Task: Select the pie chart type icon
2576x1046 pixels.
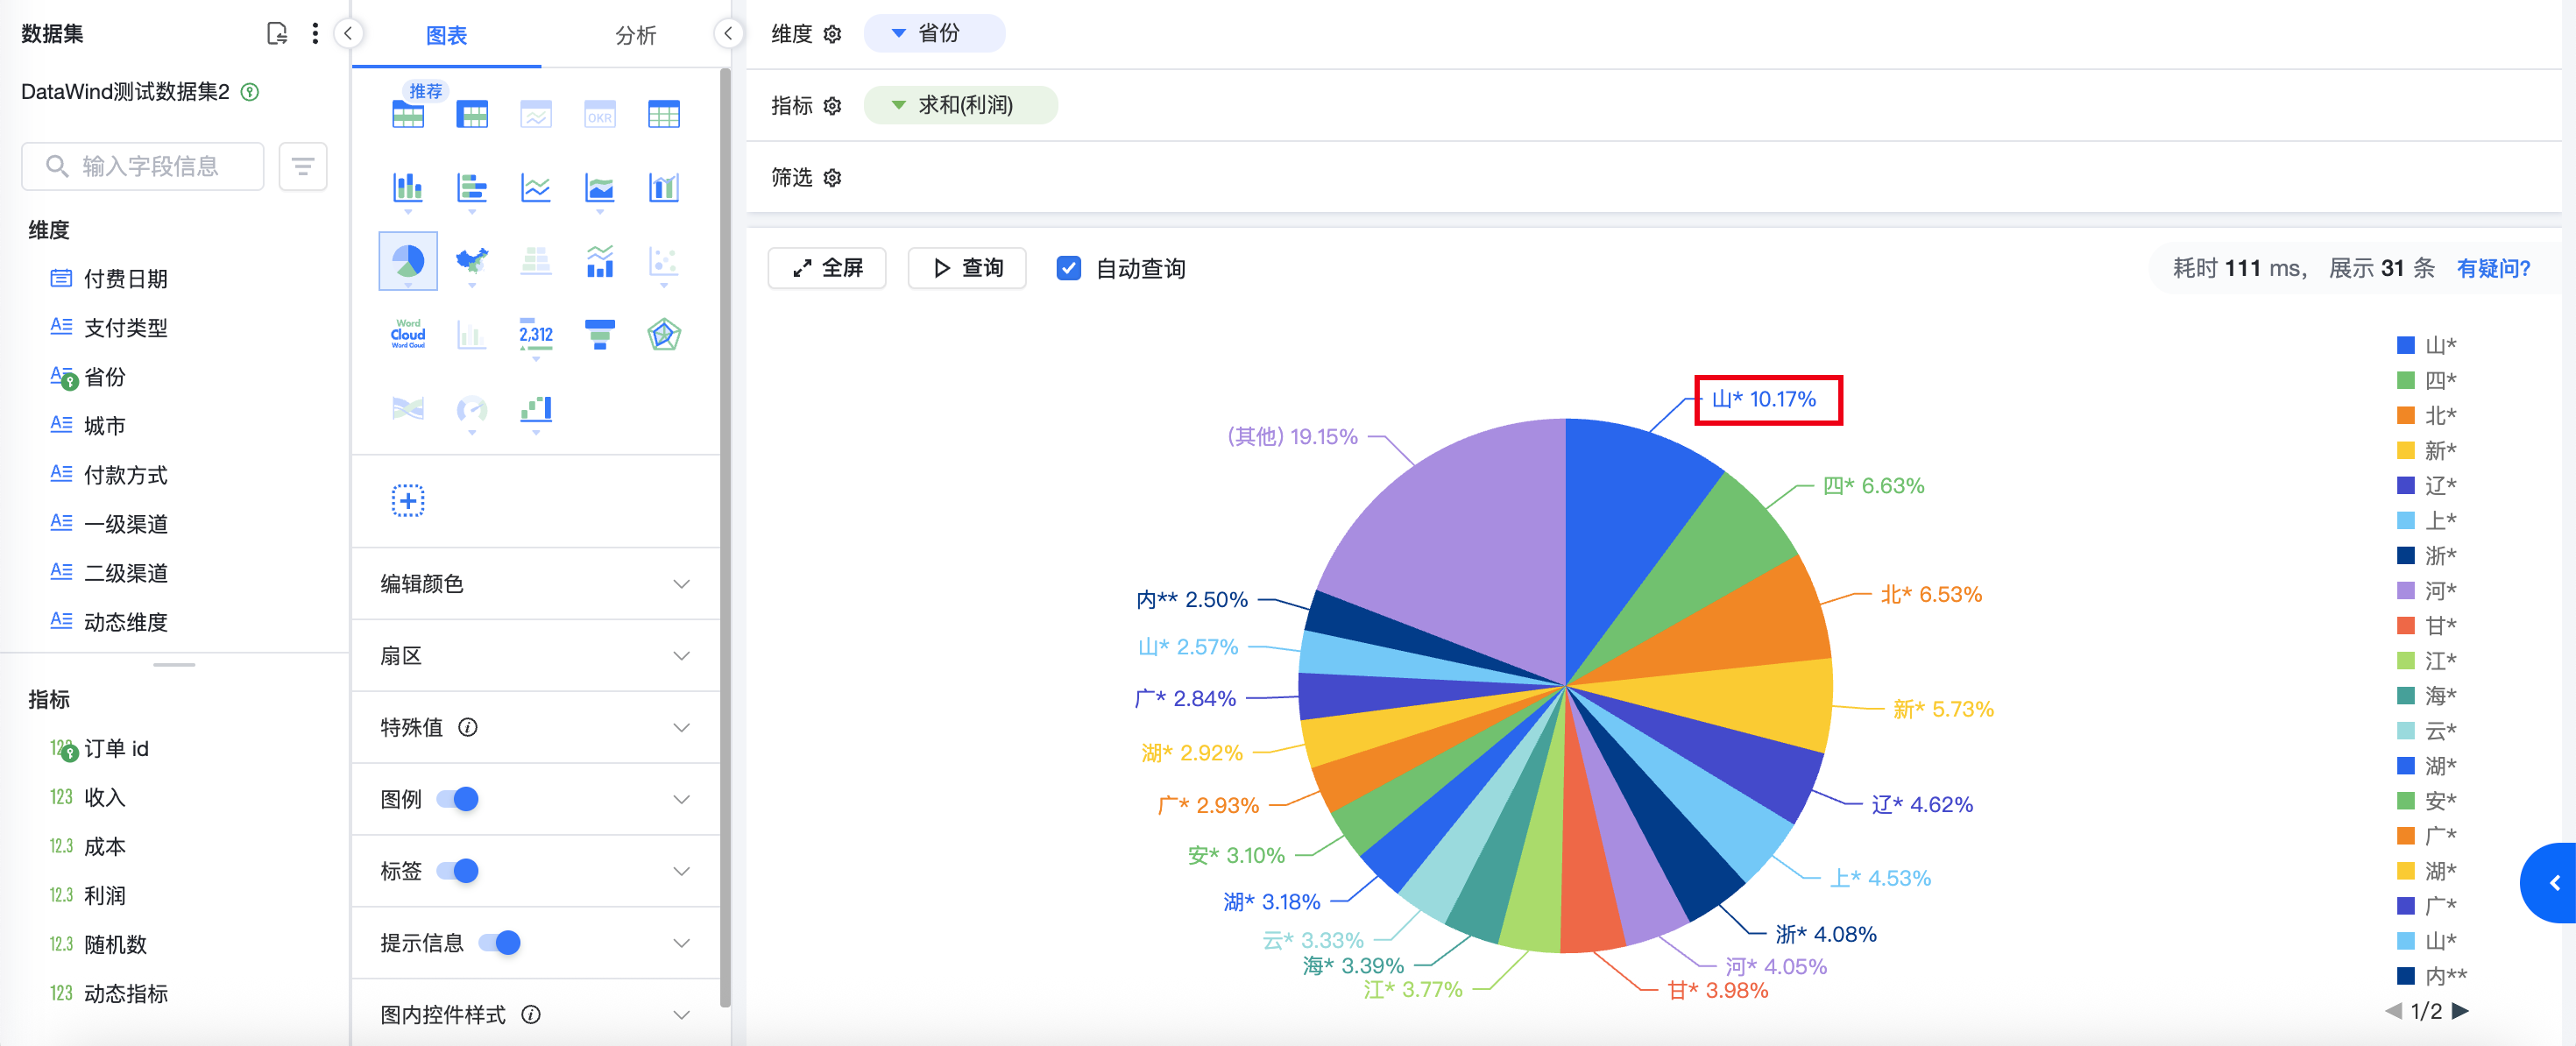Action: pos(408,262)
